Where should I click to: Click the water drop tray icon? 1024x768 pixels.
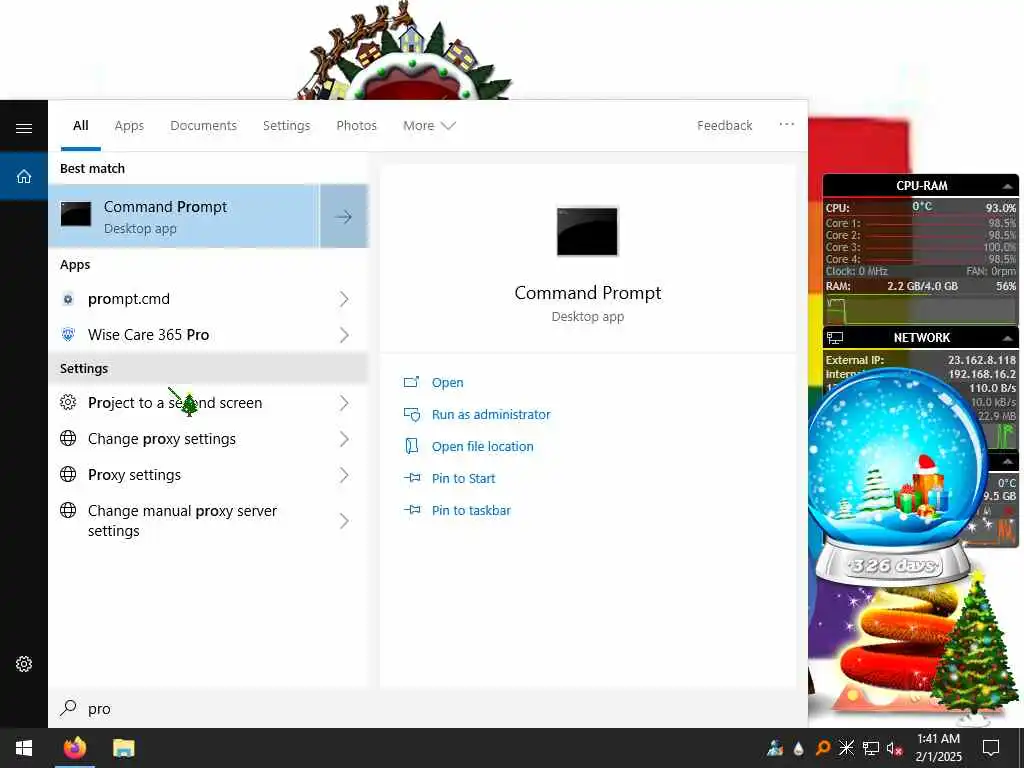799,748
